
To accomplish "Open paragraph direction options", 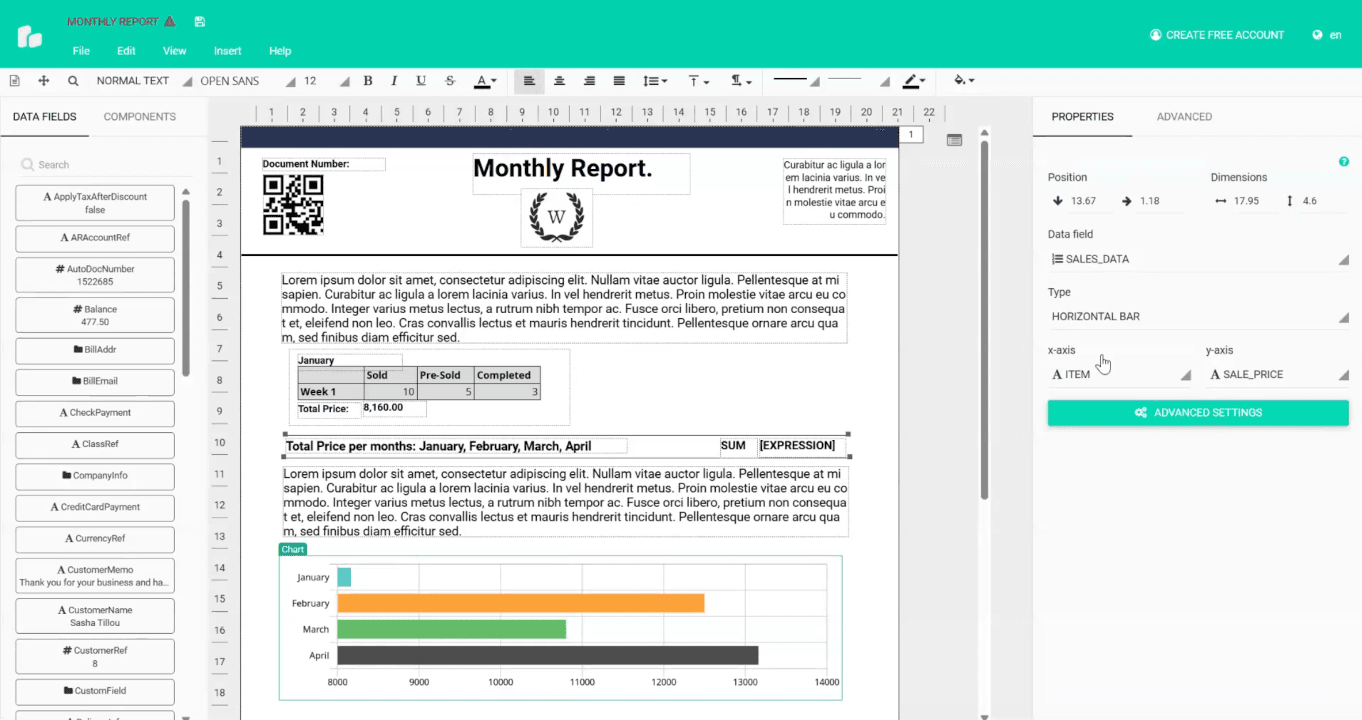I will click(741, 81).
